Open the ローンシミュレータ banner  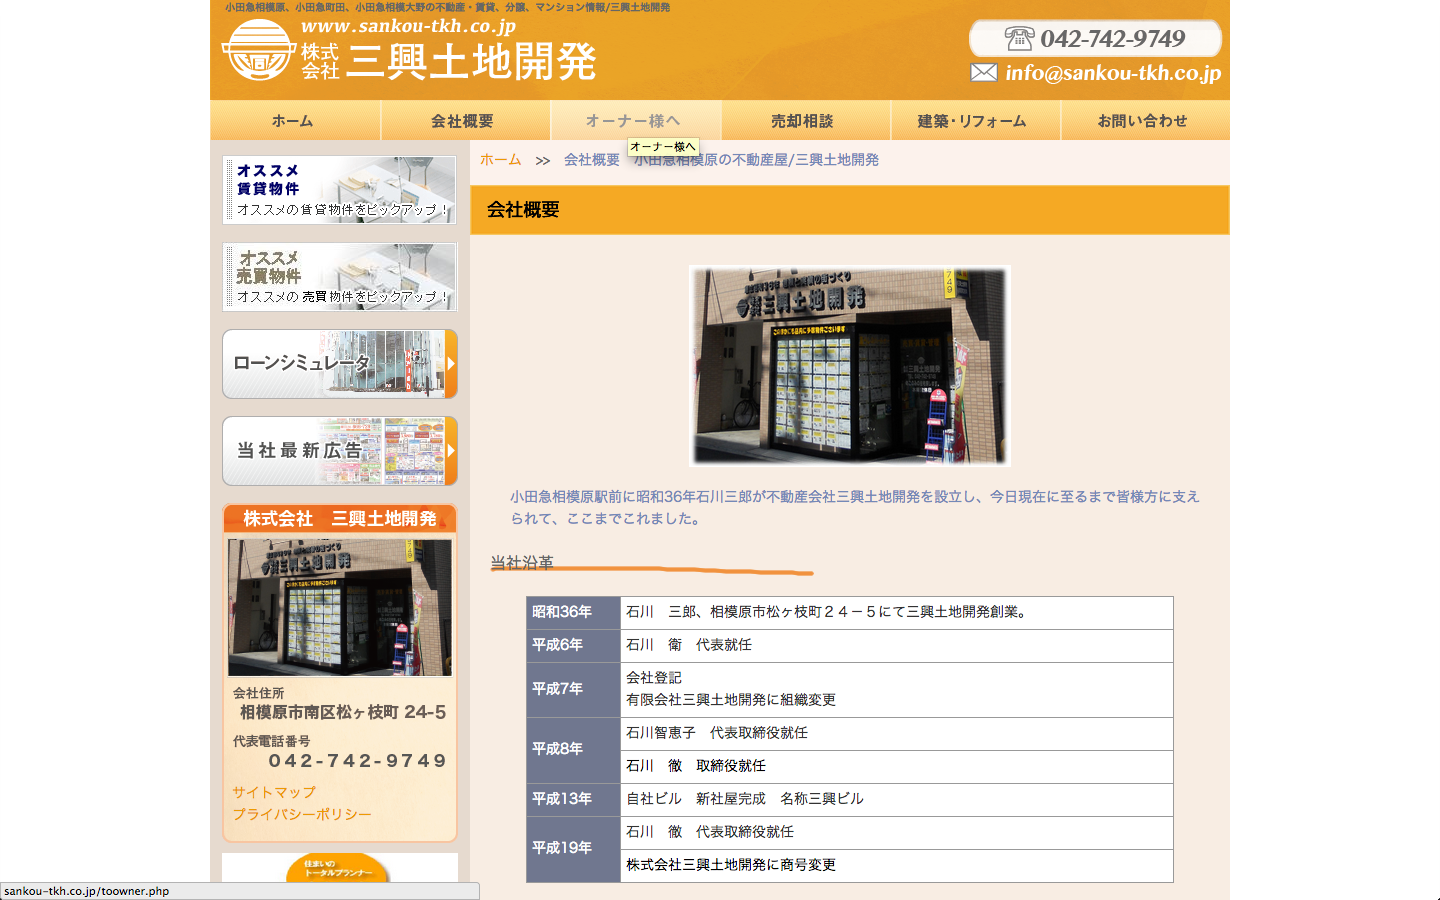pos(340,364)
